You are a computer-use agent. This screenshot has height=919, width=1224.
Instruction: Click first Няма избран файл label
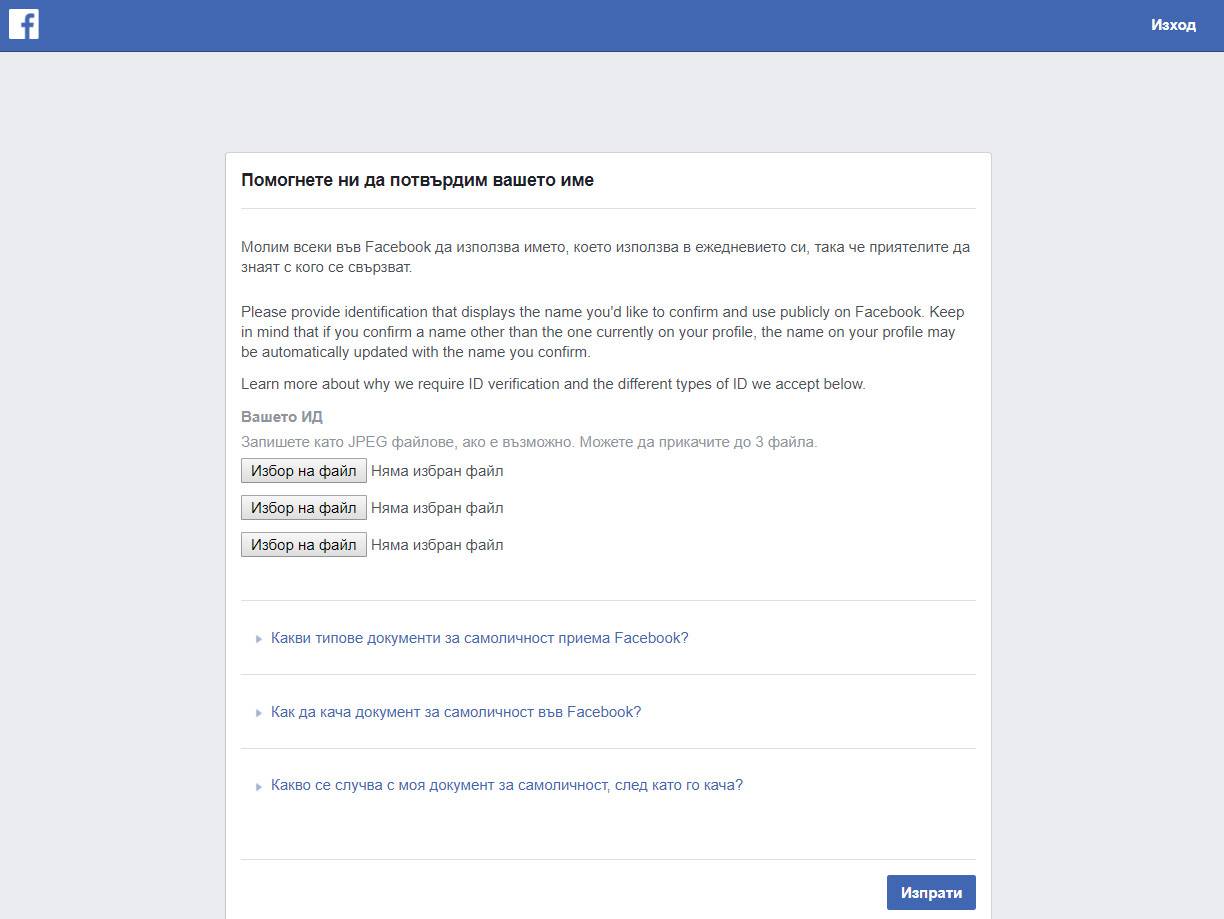point(437,471)
